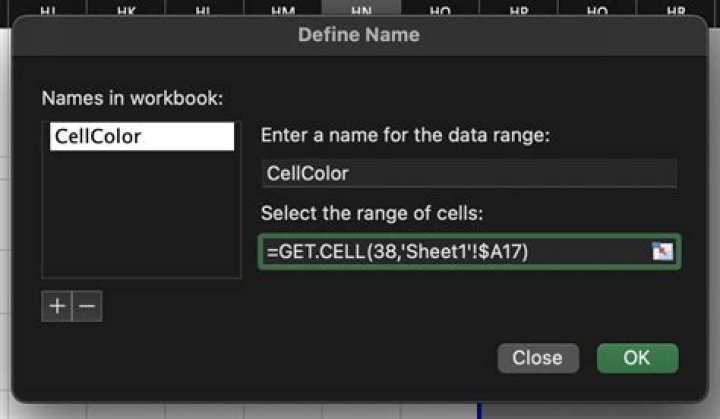Add a new name with the plus button
Image resolution: width=720 pixels, height=419 pixels.
pos(57,306)
